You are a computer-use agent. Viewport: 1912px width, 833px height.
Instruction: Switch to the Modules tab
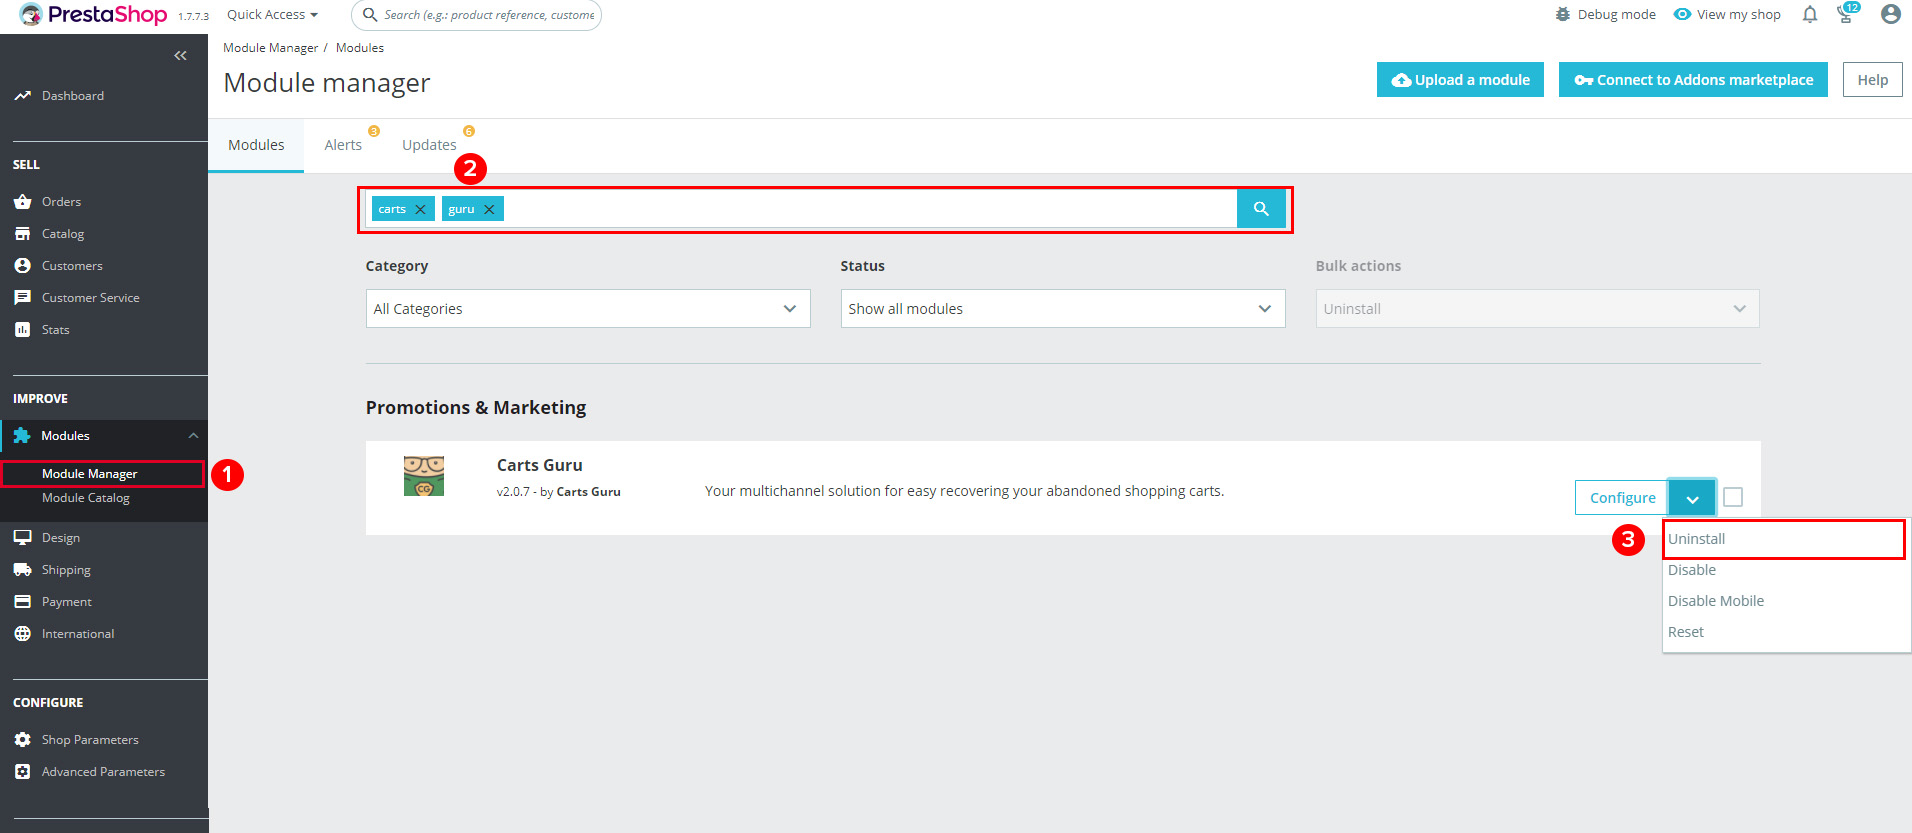[256, 145]
